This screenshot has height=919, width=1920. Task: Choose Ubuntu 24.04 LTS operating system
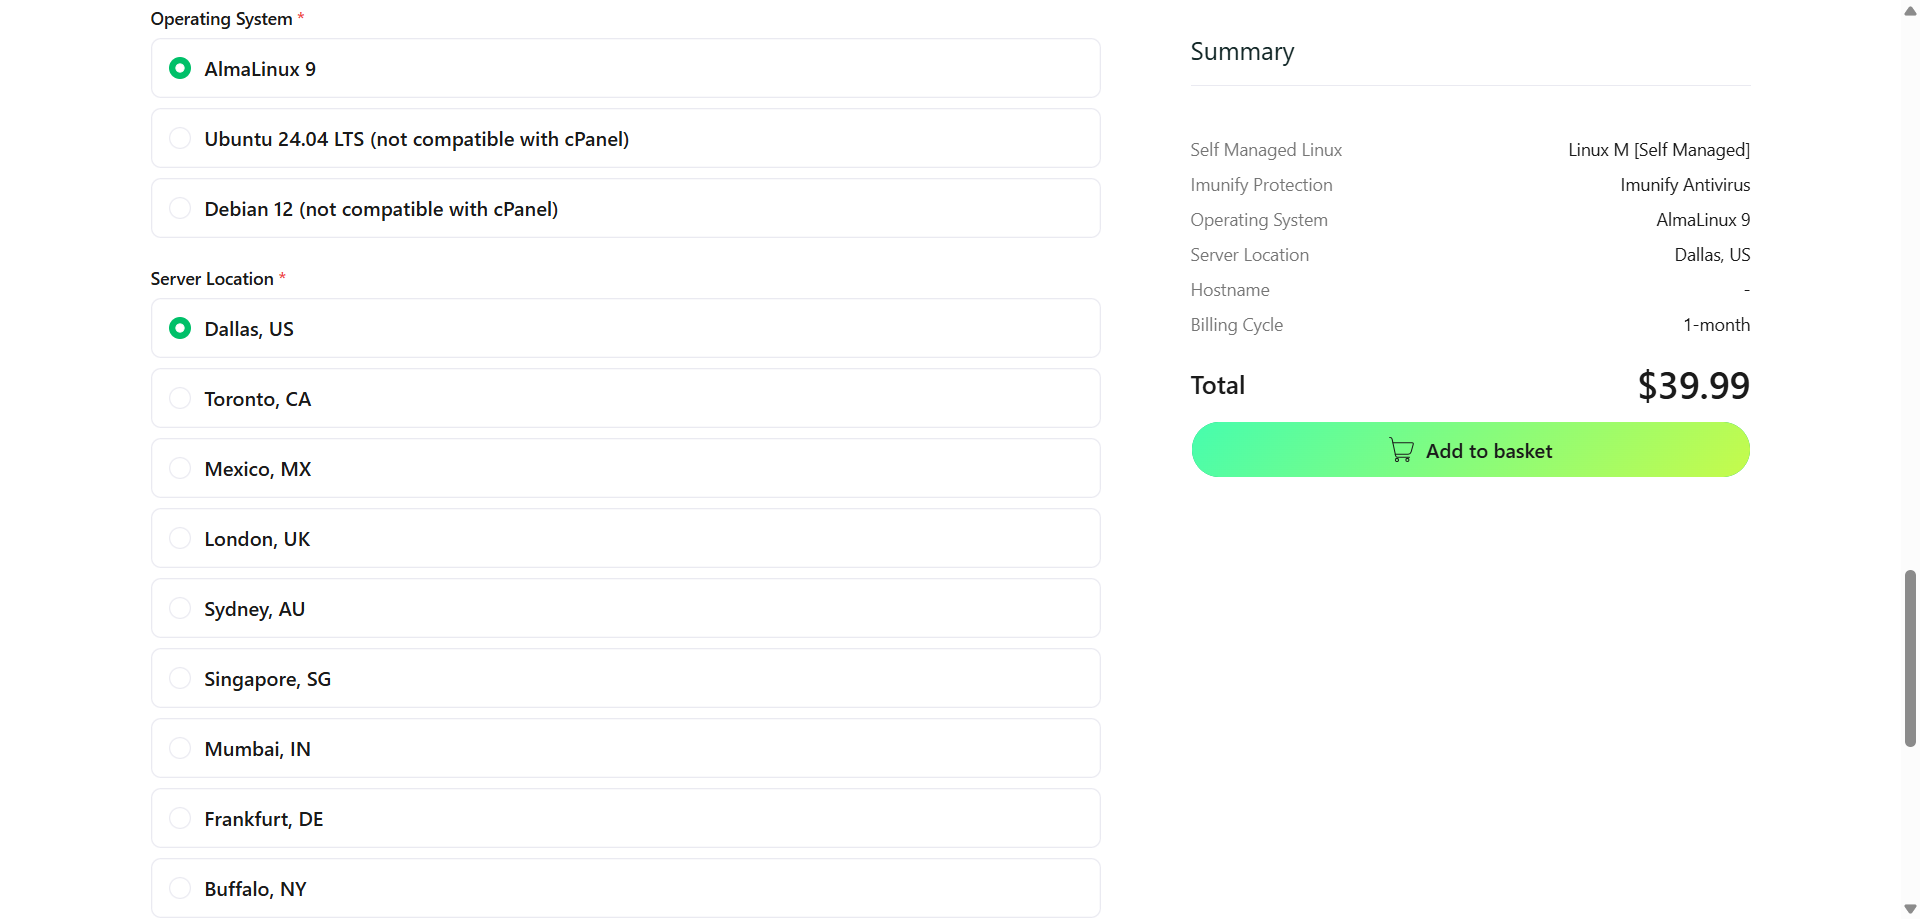(625, 138)
